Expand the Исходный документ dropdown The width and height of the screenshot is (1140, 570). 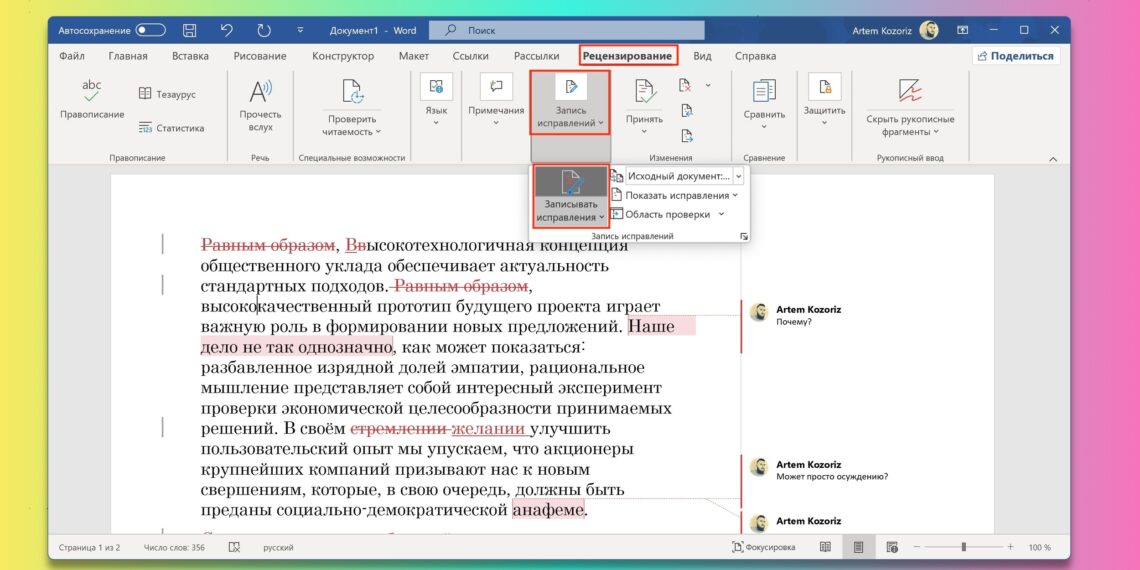click(738, 176)
